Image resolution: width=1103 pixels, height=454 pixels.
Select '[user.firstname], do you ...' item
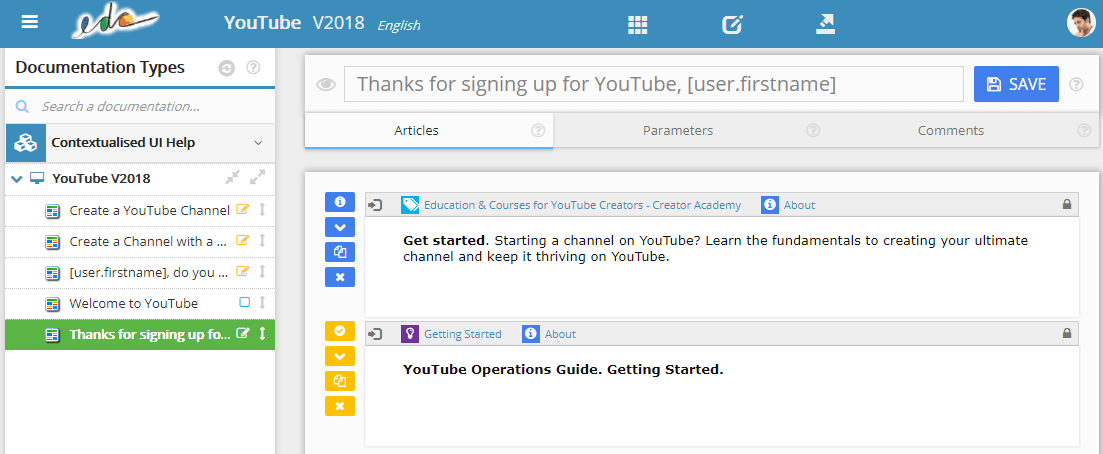148,272
